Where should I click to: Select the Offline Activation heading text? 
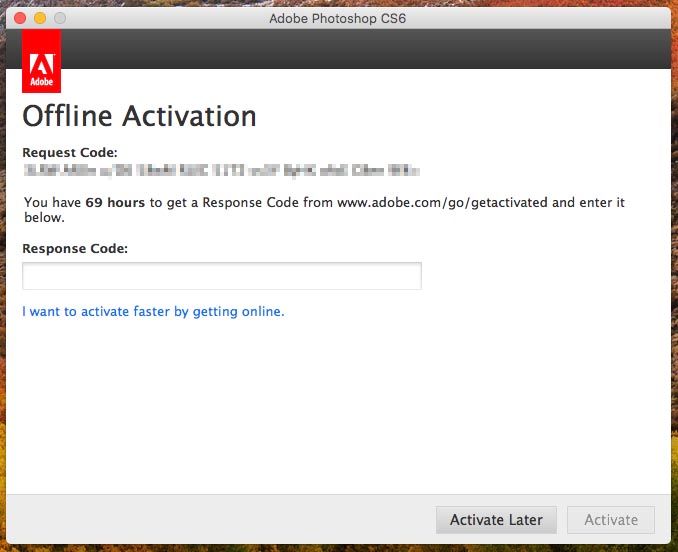tap(139, 116)
